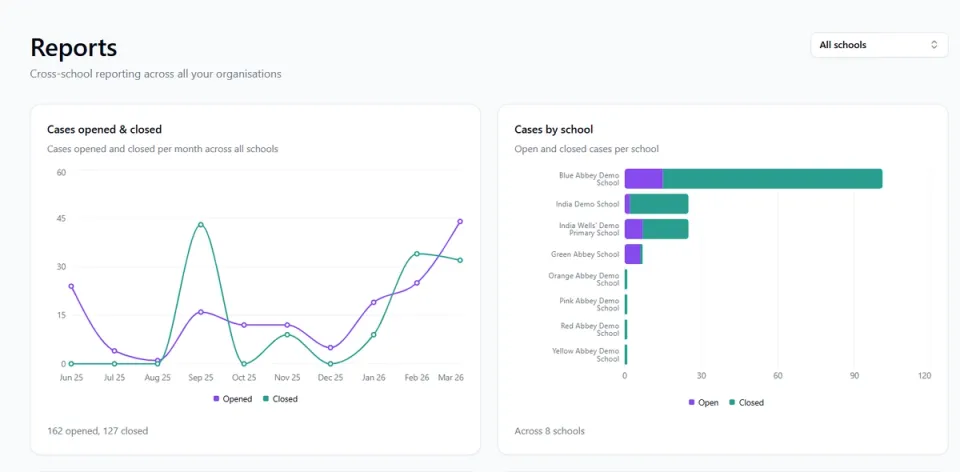The image size is (960, 472).
Task: Click the purple Opened legend square
Action: (x=216, y=399)
